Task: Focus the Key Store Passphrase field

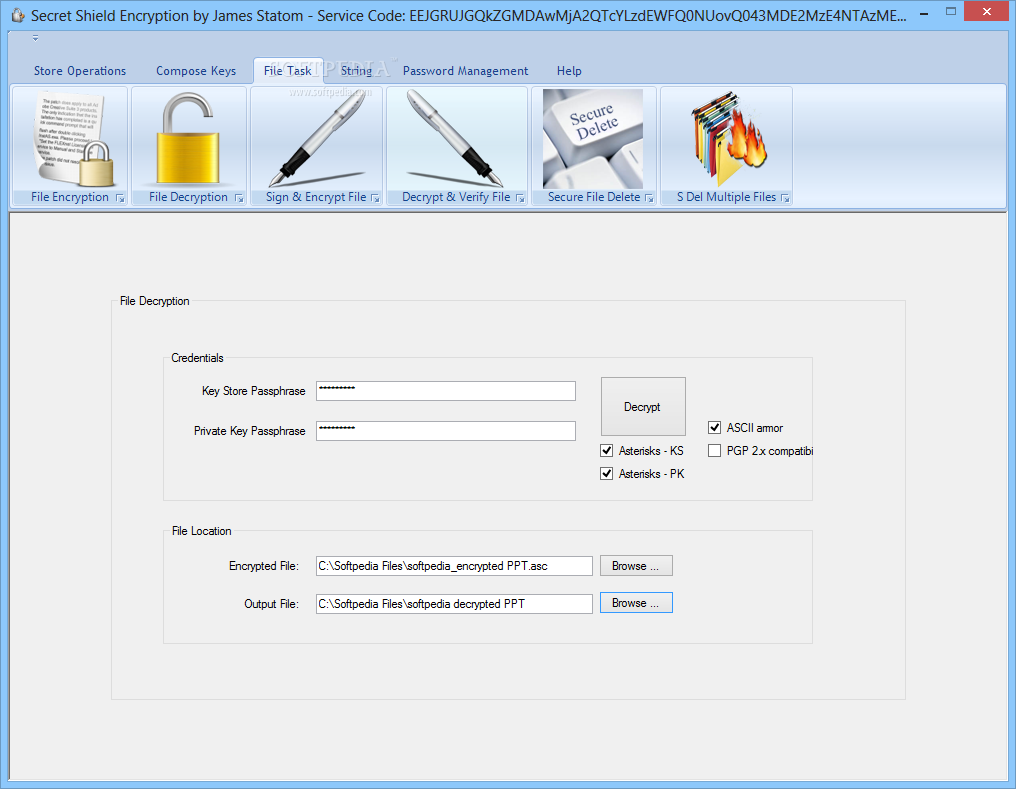Action: [446, 391]
